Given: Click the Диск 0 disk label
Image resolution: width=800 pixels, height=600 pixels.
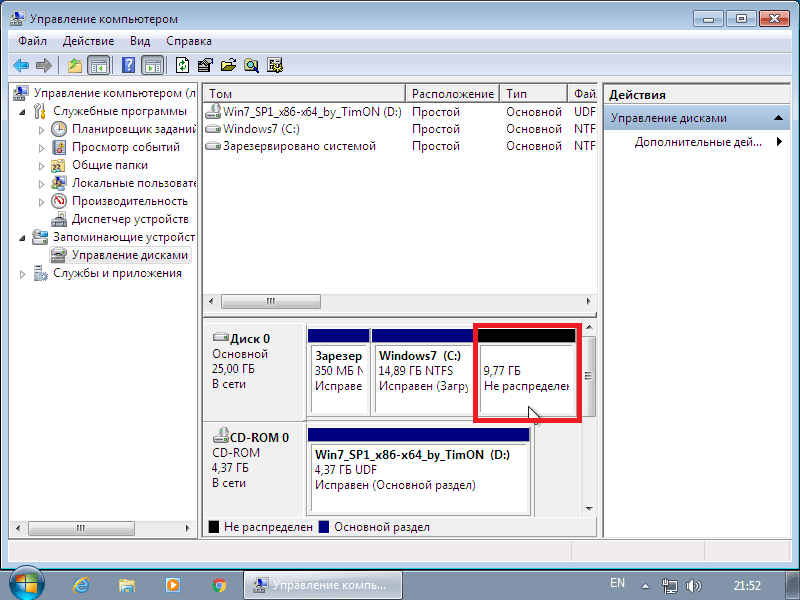Looking at the screenshot, I should click(x=250, y=339).
